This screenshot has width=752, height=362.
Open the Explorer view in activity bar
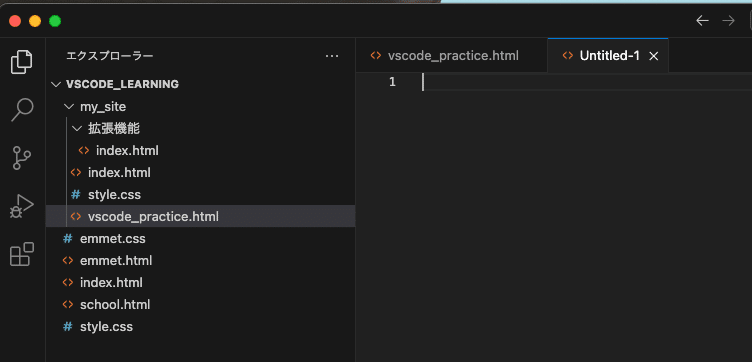[x=22, y=62]
